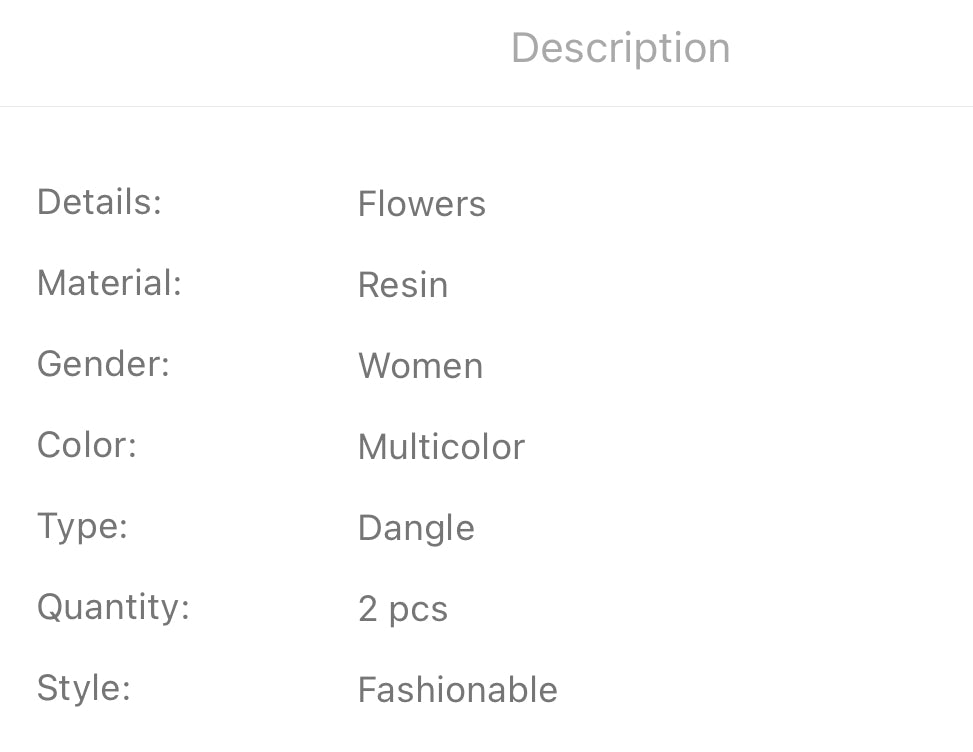Click the Color label

86,445
